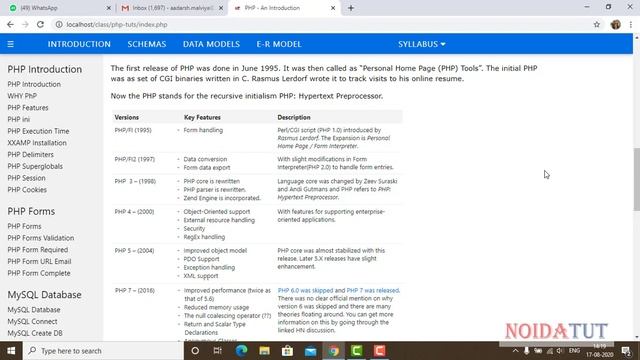Open PHP Session sidebar link

26,178
